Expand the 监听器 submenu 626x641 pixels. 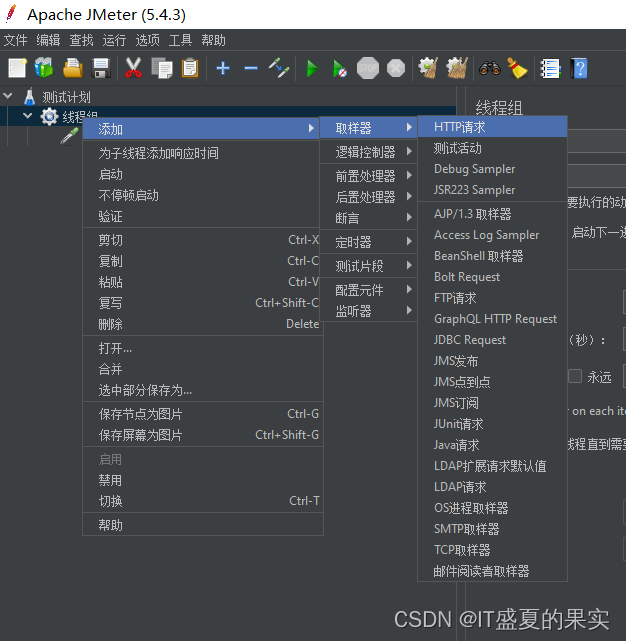pos(368,311)
